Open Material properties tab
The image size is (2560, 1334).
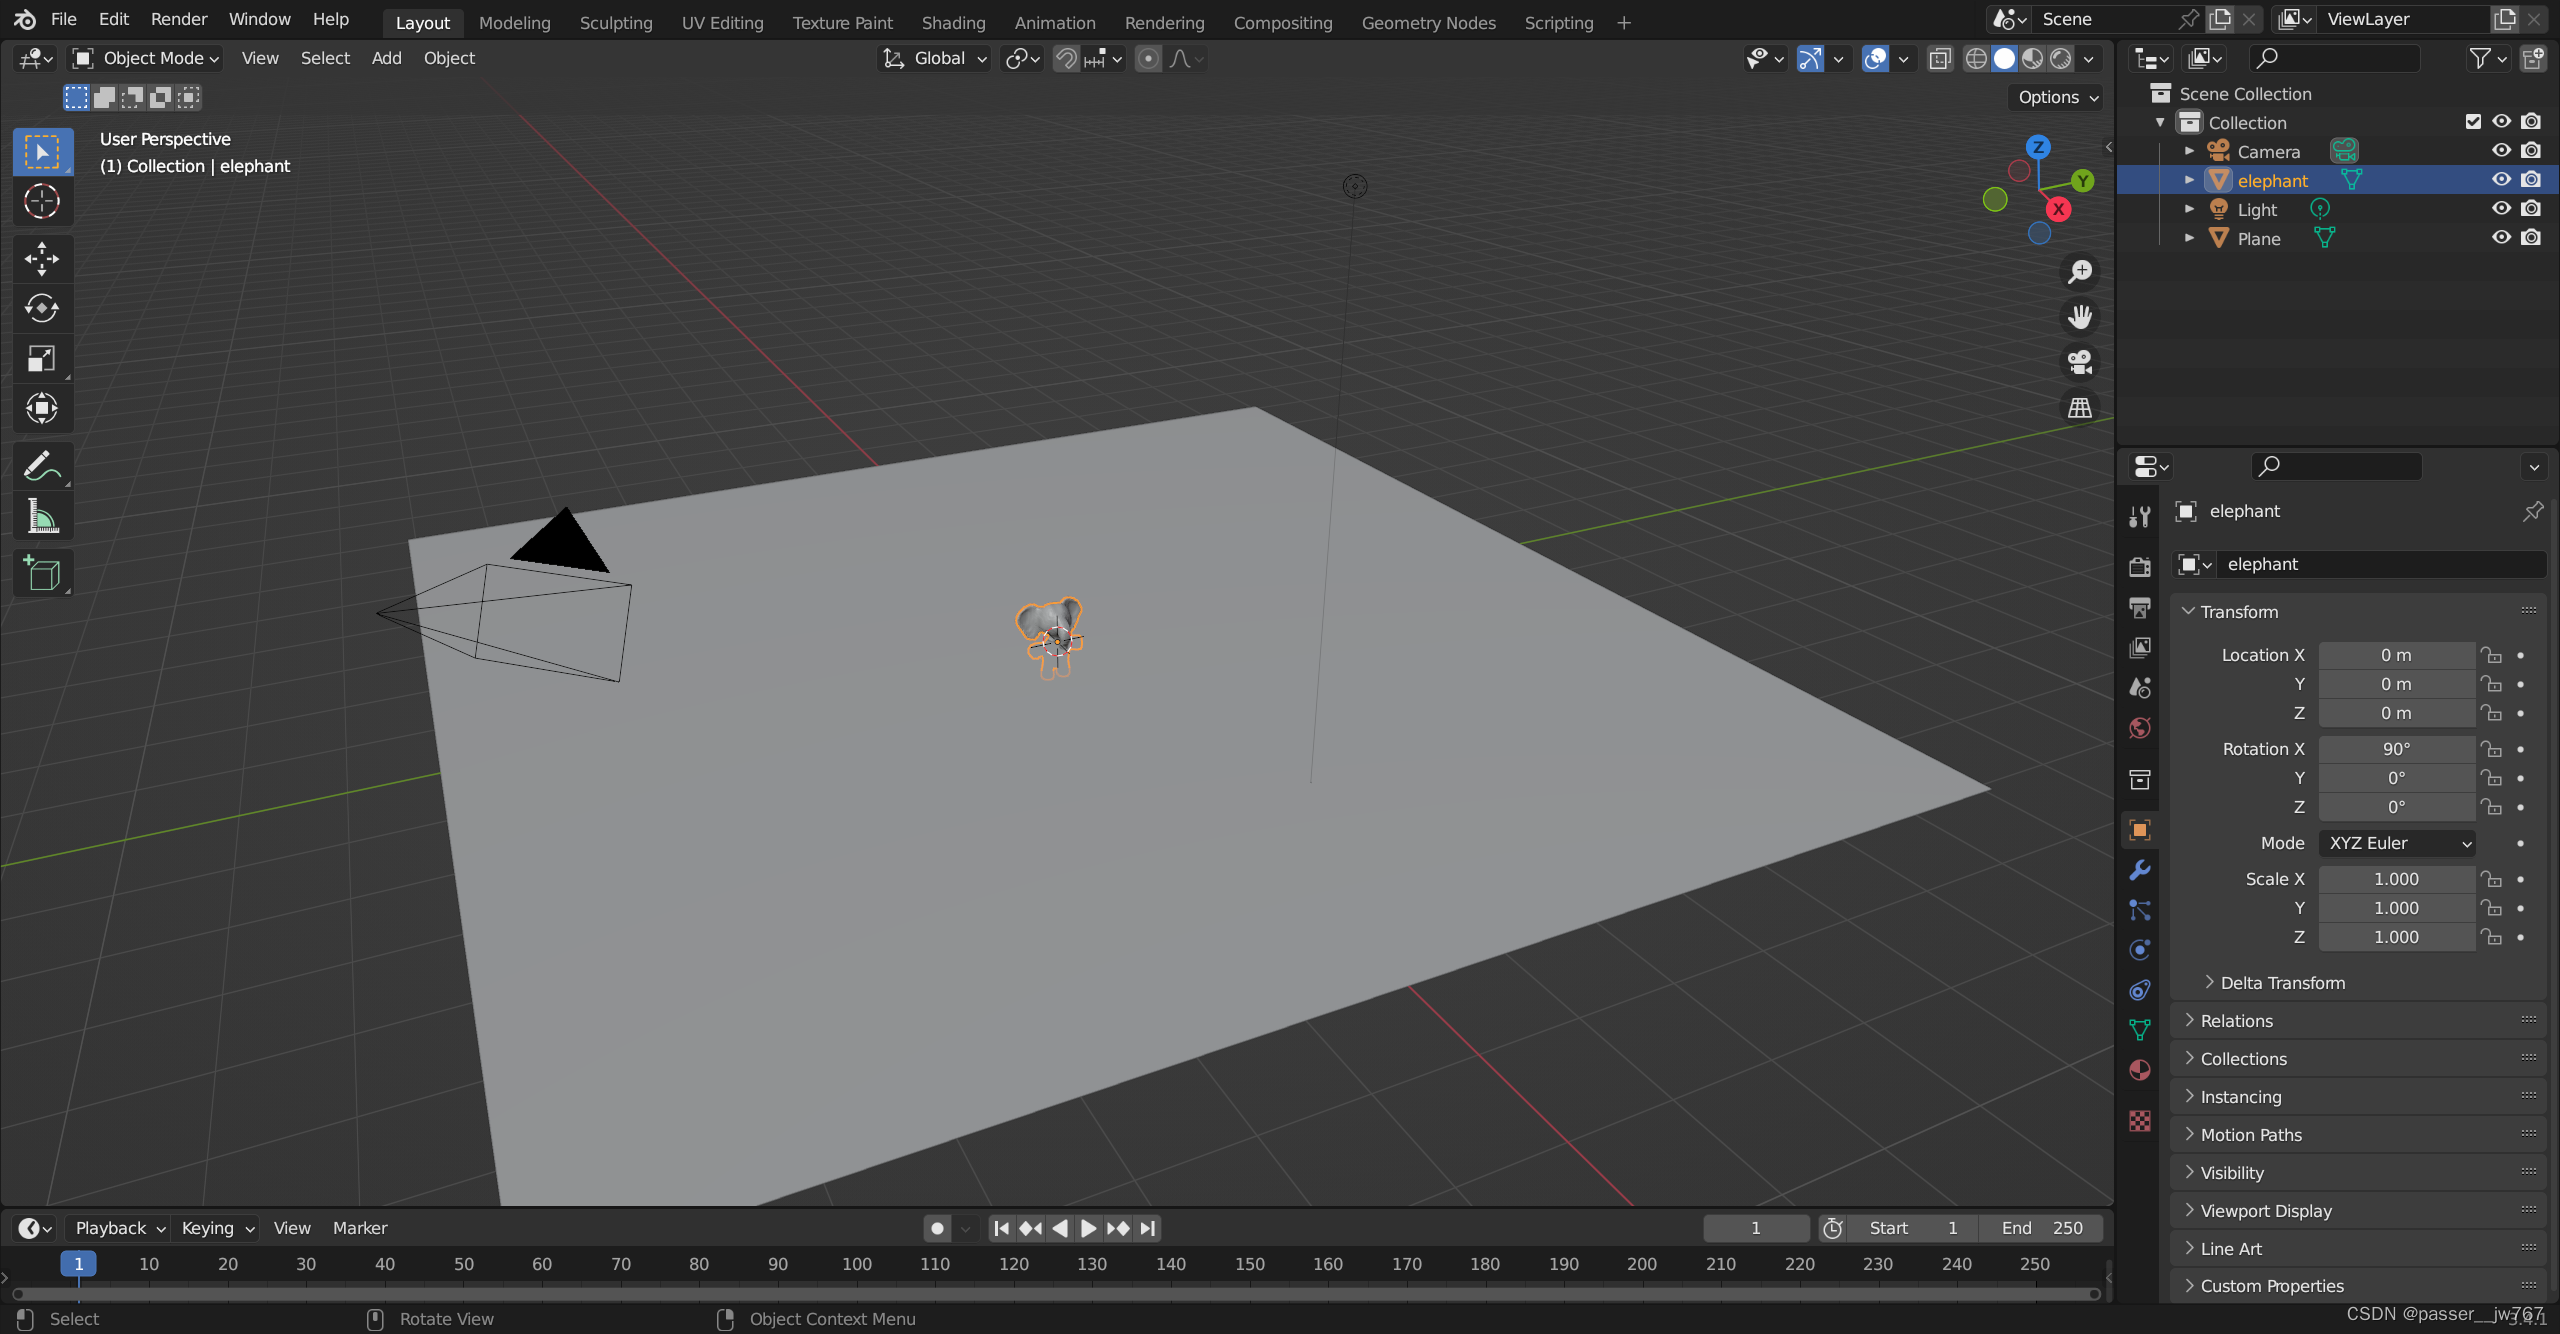coord(2140,1070)
